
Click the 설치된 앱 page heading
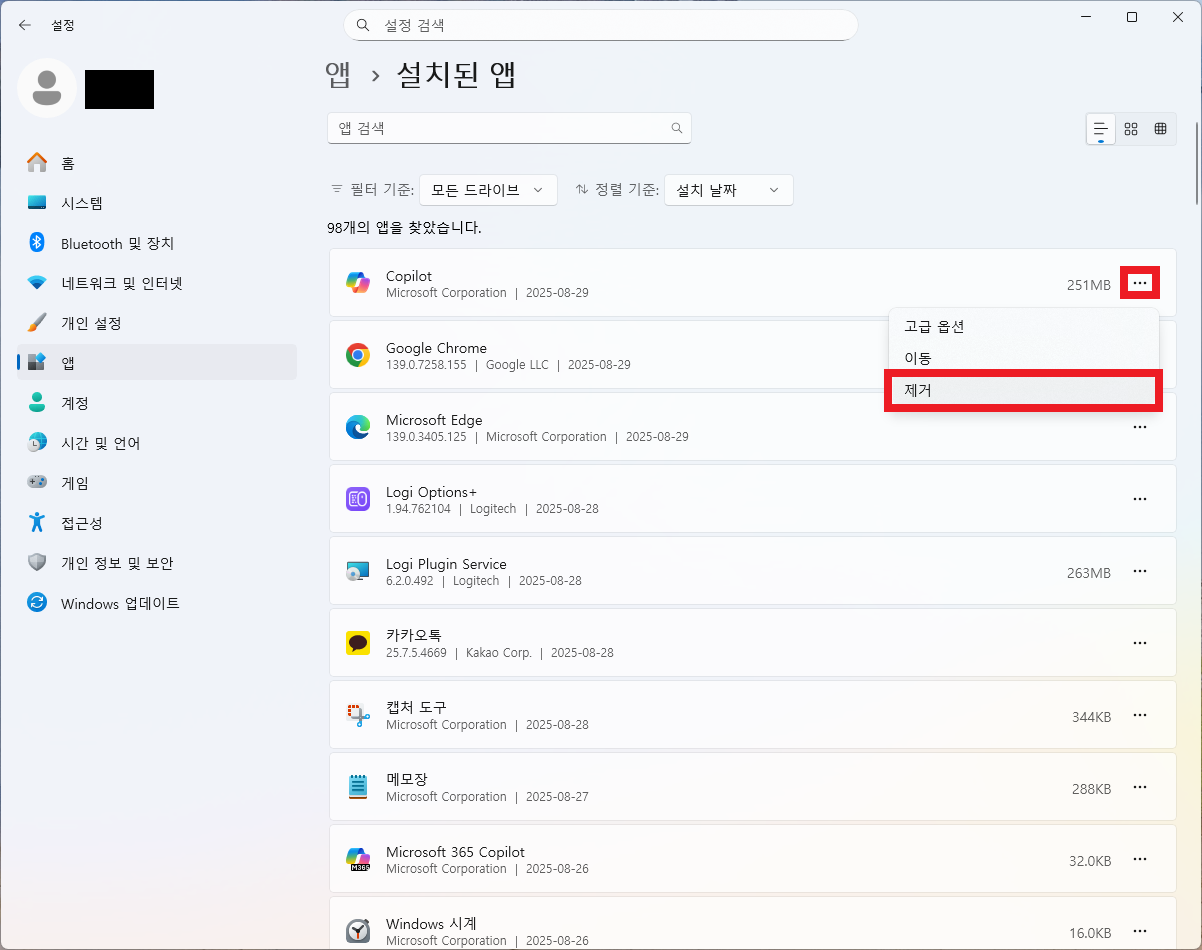click(x=456, y=74)
